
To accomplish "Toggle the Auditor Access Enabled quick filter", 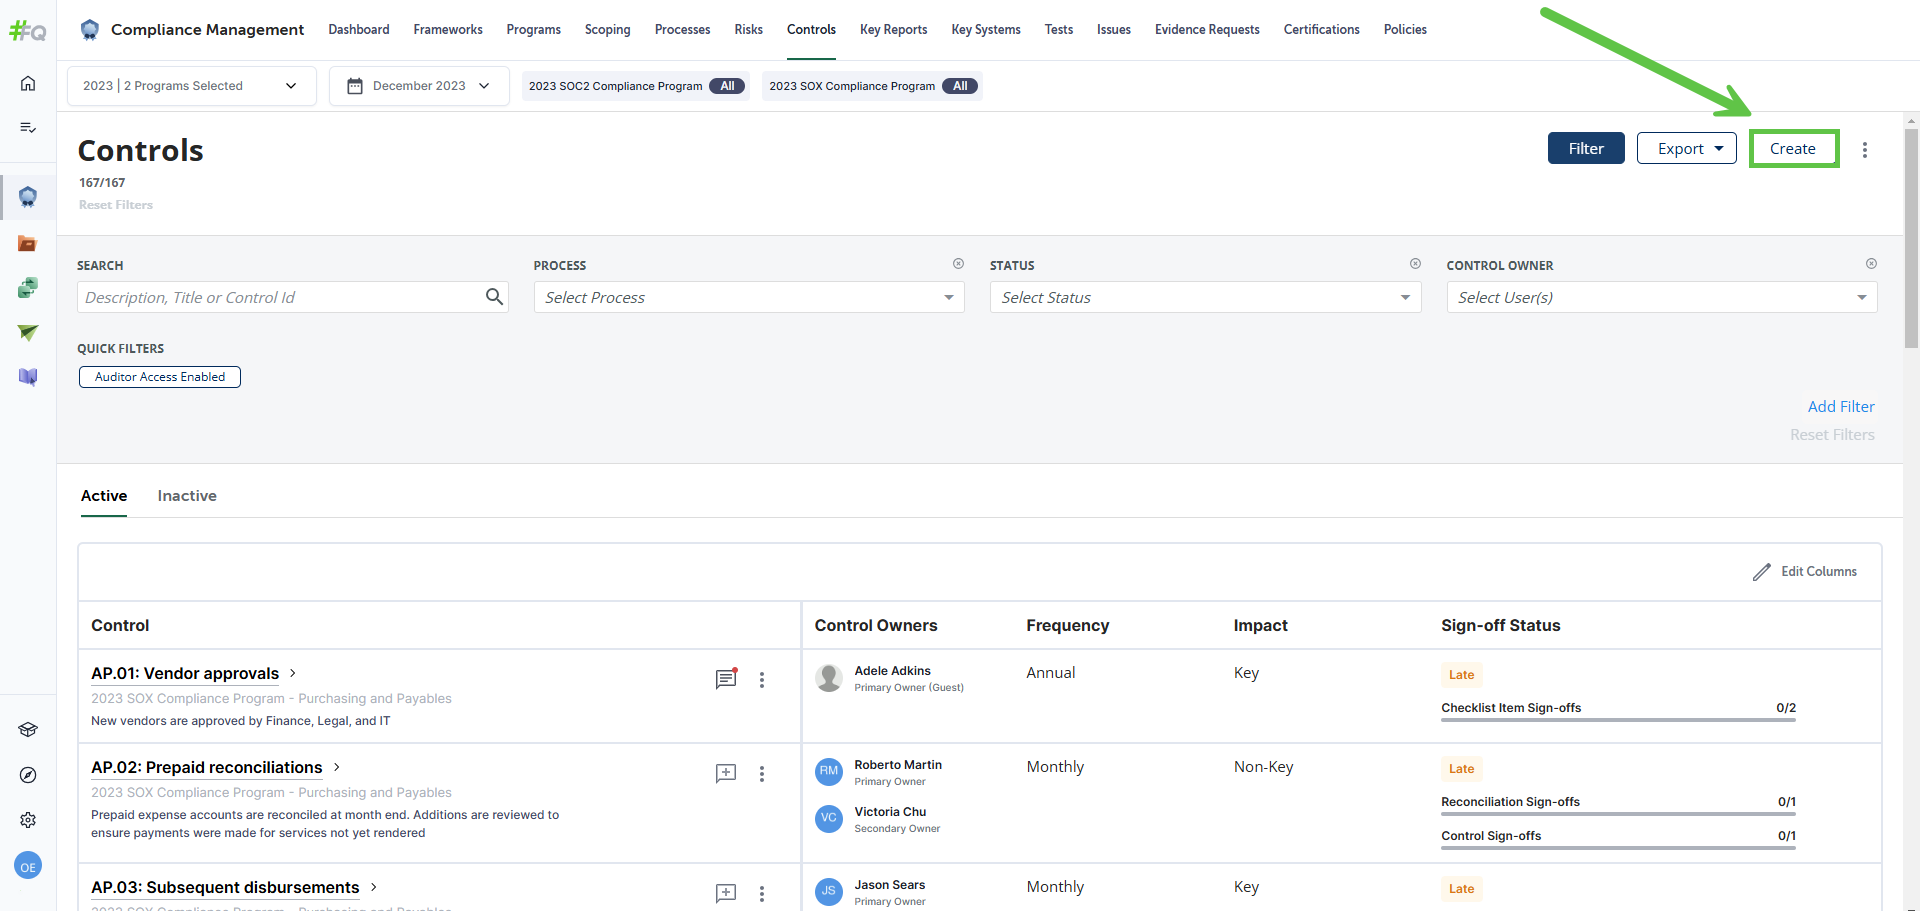I will tap(160, 377).
